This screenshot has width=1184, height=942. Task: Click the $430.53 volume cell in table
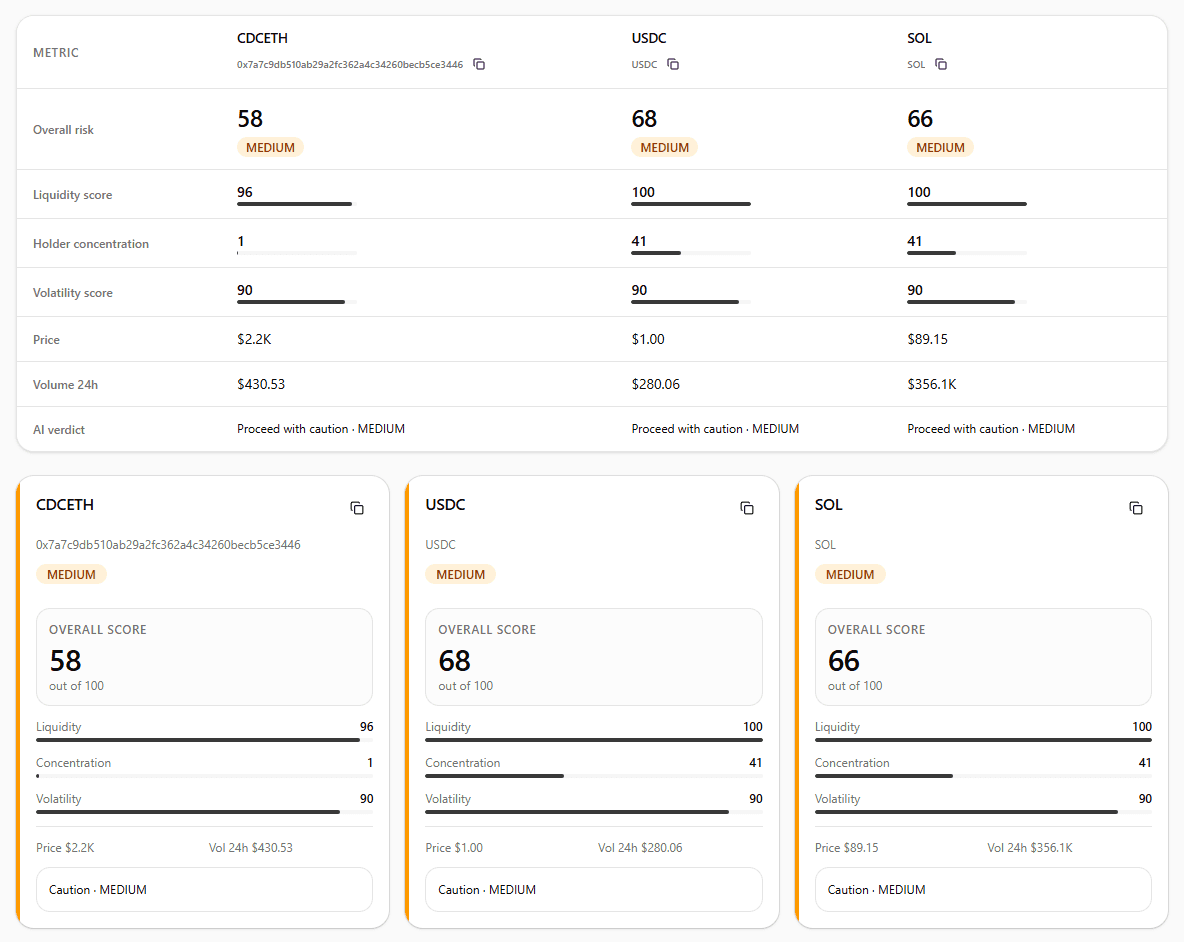tap(261, 384)
